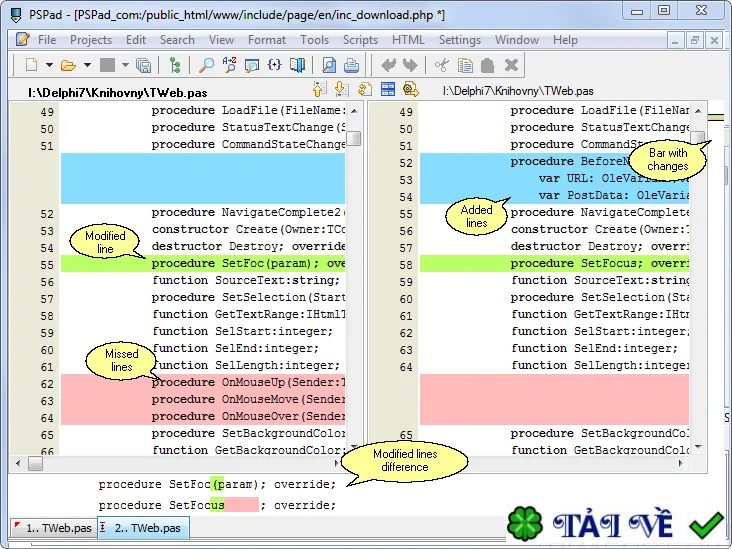Click the Open file folder icon
Screen dimensions: 732x549
coord(68,65)
